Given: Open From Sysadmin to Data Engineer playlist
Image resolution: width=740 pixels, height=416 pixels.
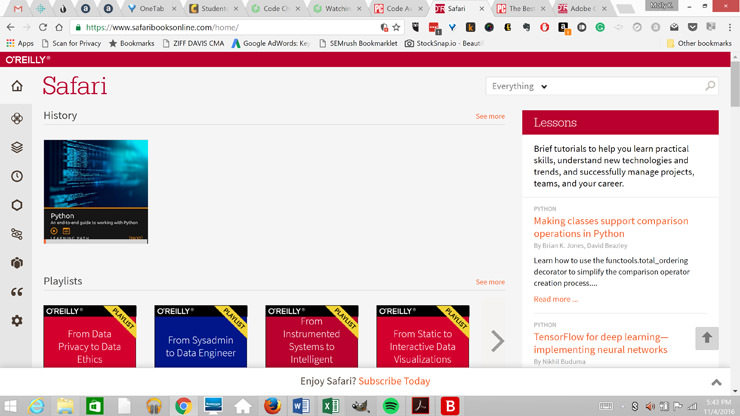Looking at the screenshot, I should coord(201,336).
